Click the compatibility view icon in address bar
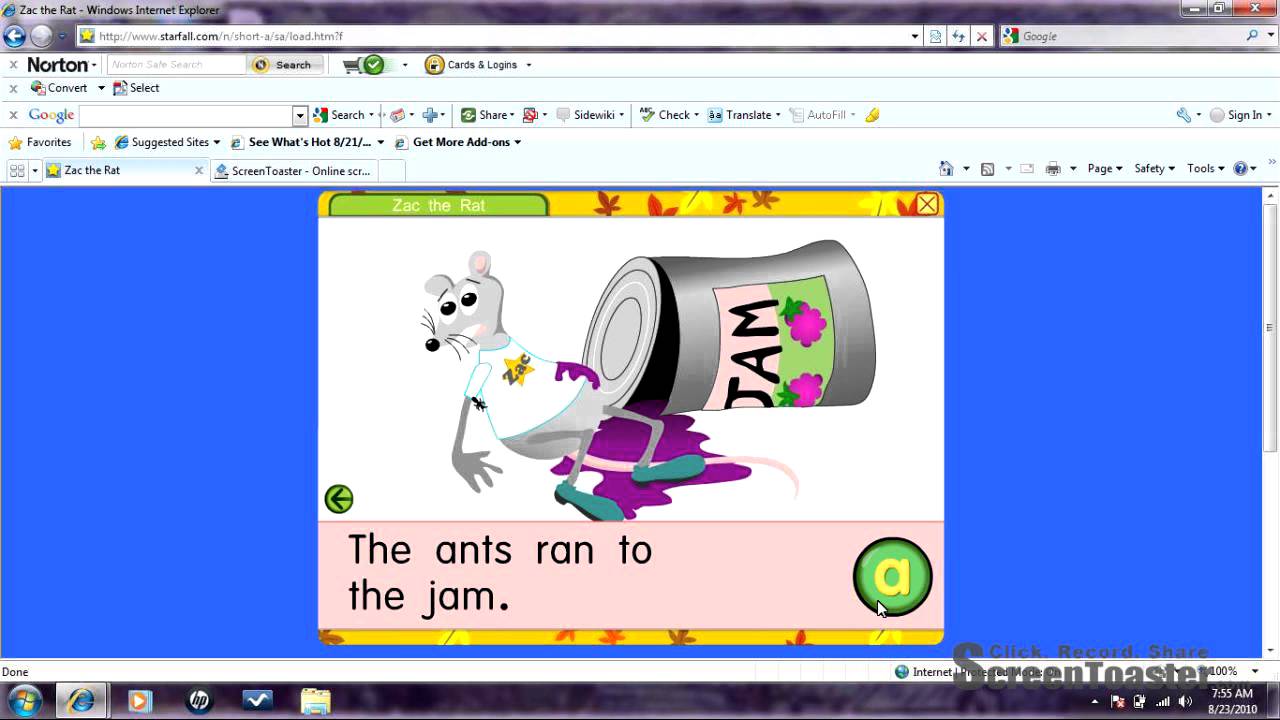 [936, 36]
